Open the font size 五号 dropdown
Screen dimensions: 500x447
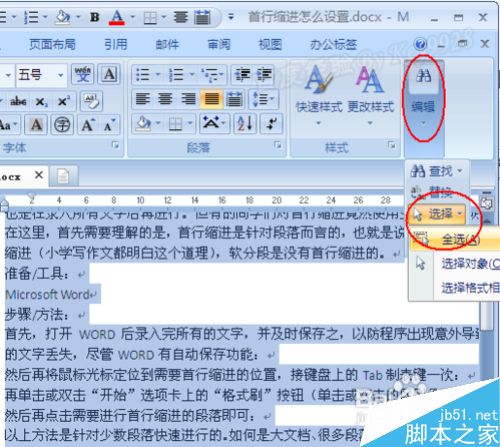pyautogui.click(x=60, y=75)
